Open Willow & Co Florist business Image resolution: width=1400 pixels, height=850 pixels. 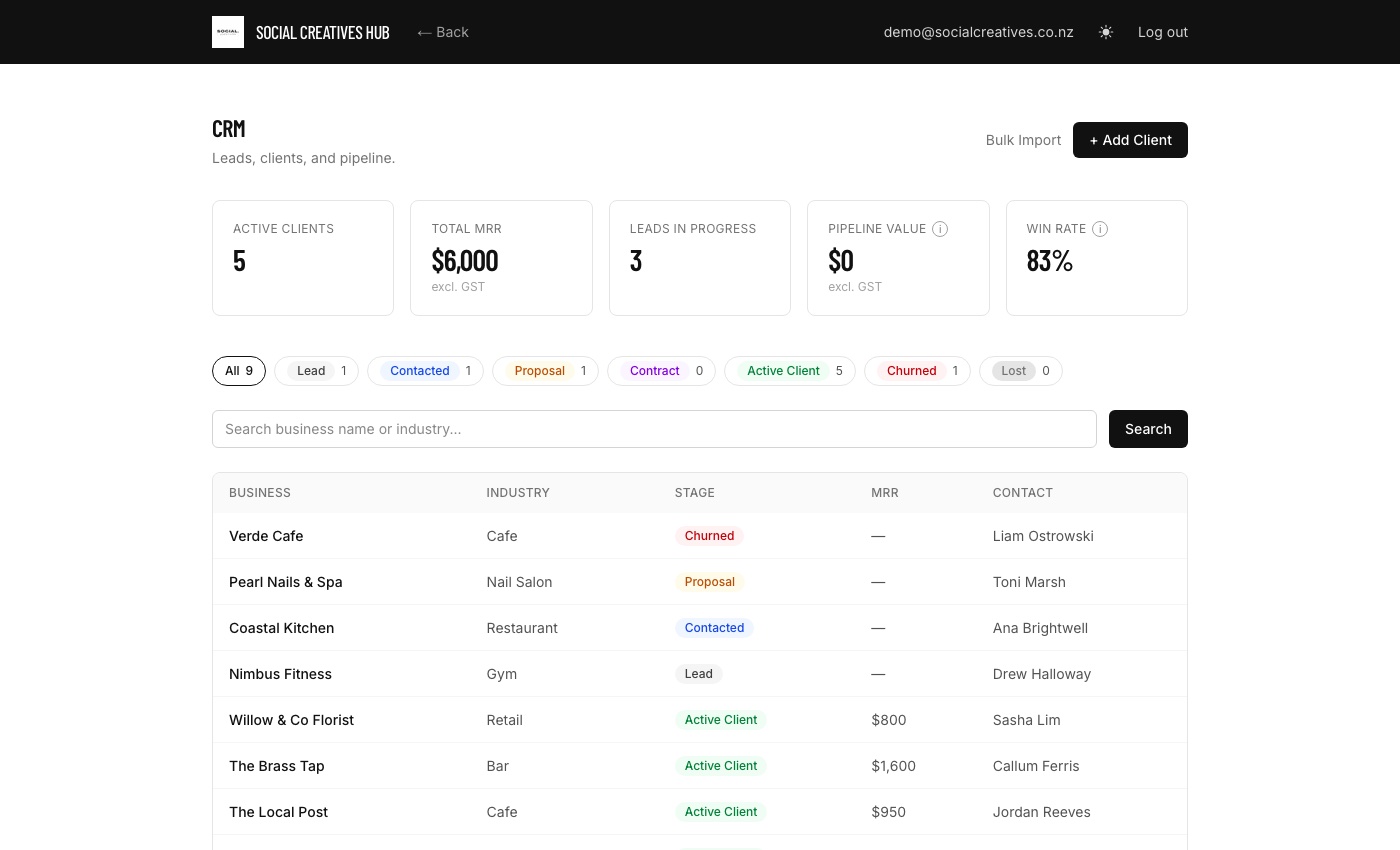pyautogui.click(x=291, y=720)
